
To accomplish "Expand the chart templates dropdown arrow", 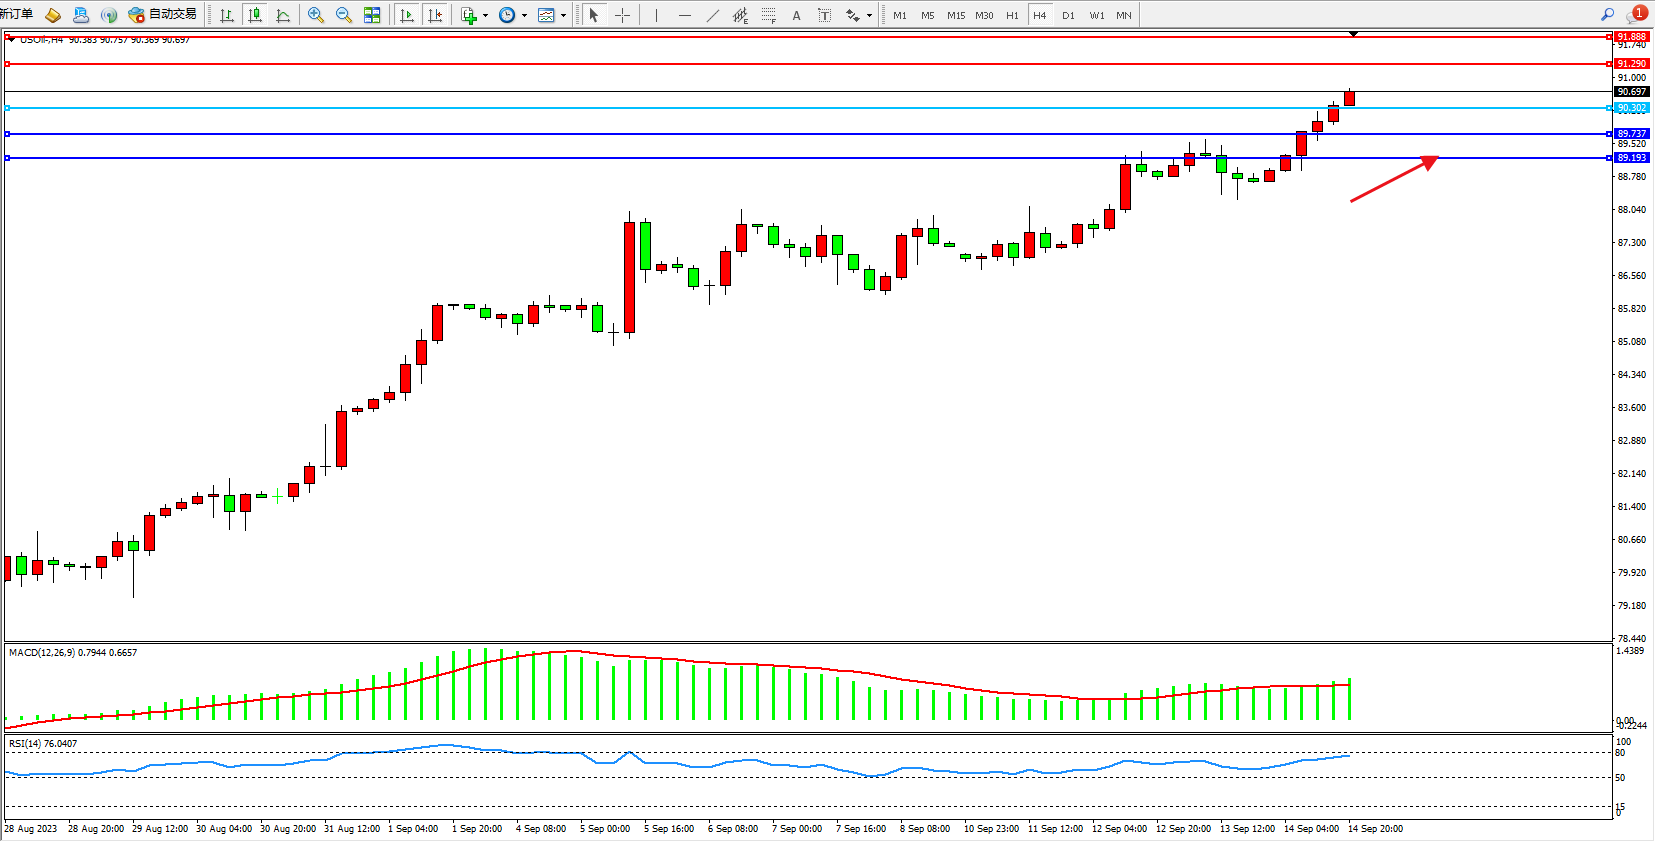I will 563,15.
